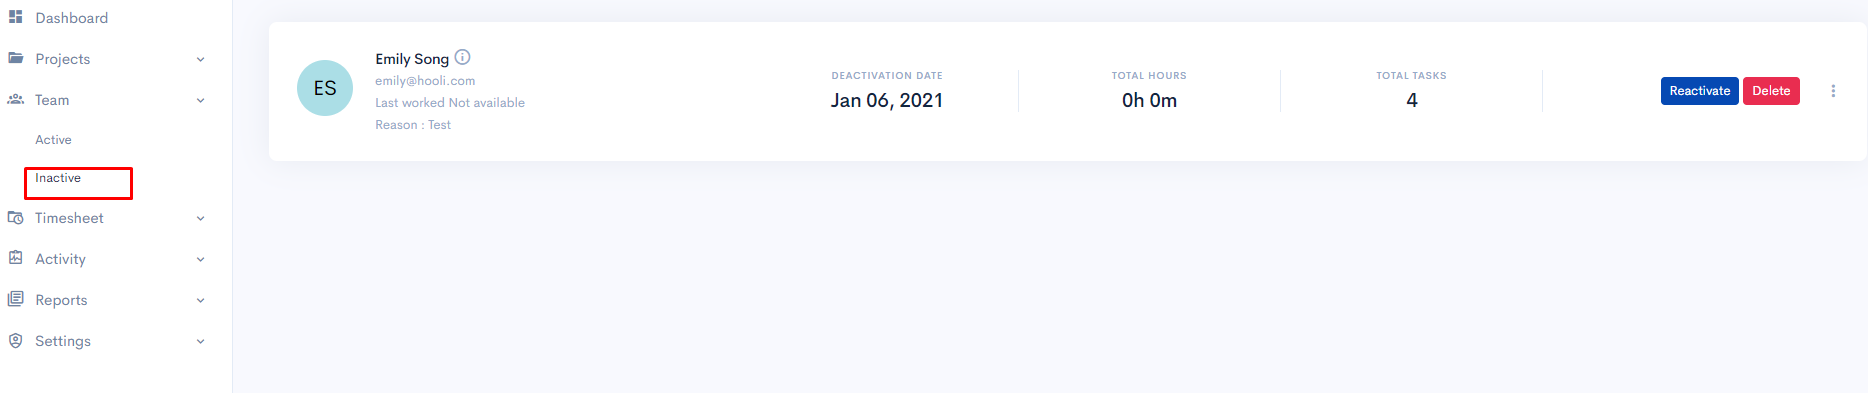Collapse the Team section chevron
This screenshot has height=393, width=1868.
point(200,100)
